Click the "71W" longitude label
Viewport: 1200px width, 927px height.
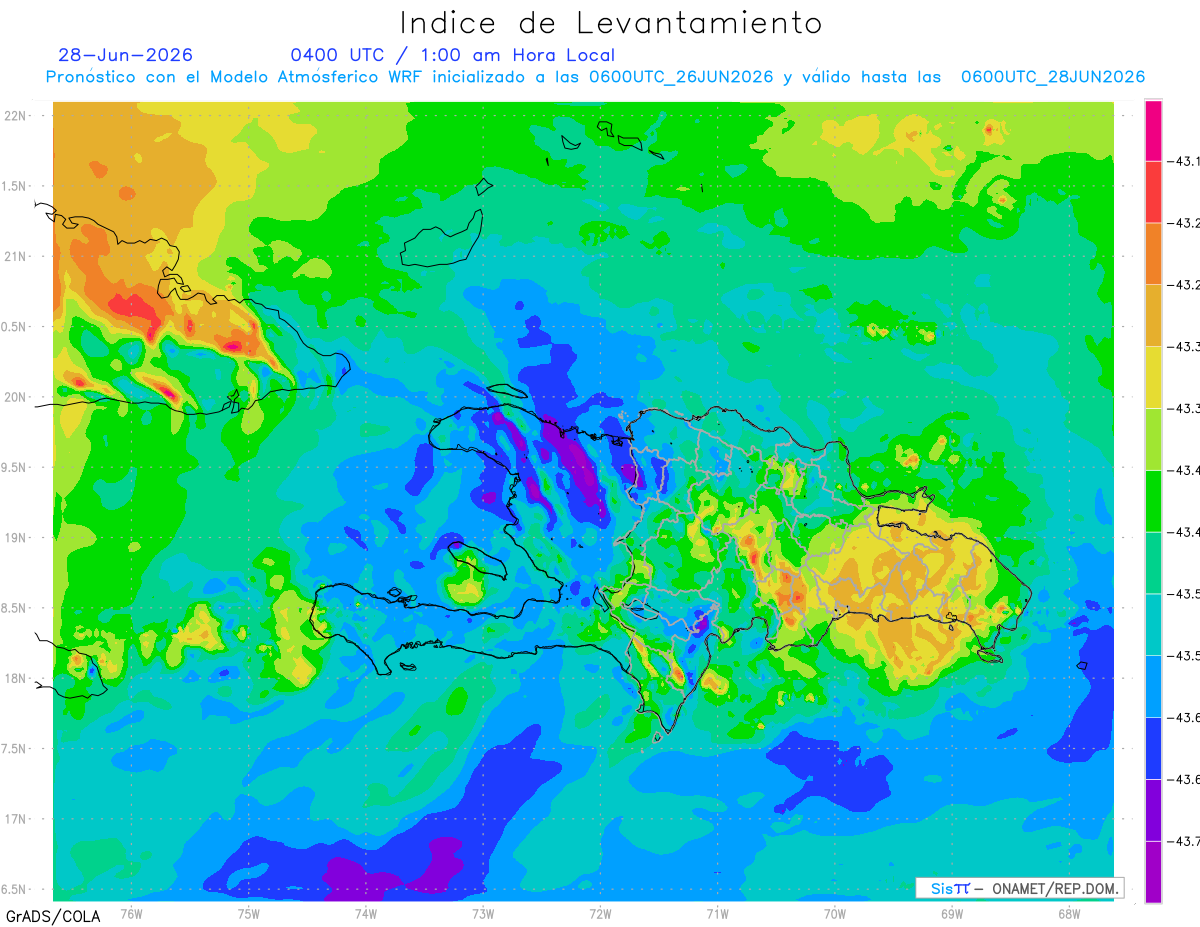point(717,913)
